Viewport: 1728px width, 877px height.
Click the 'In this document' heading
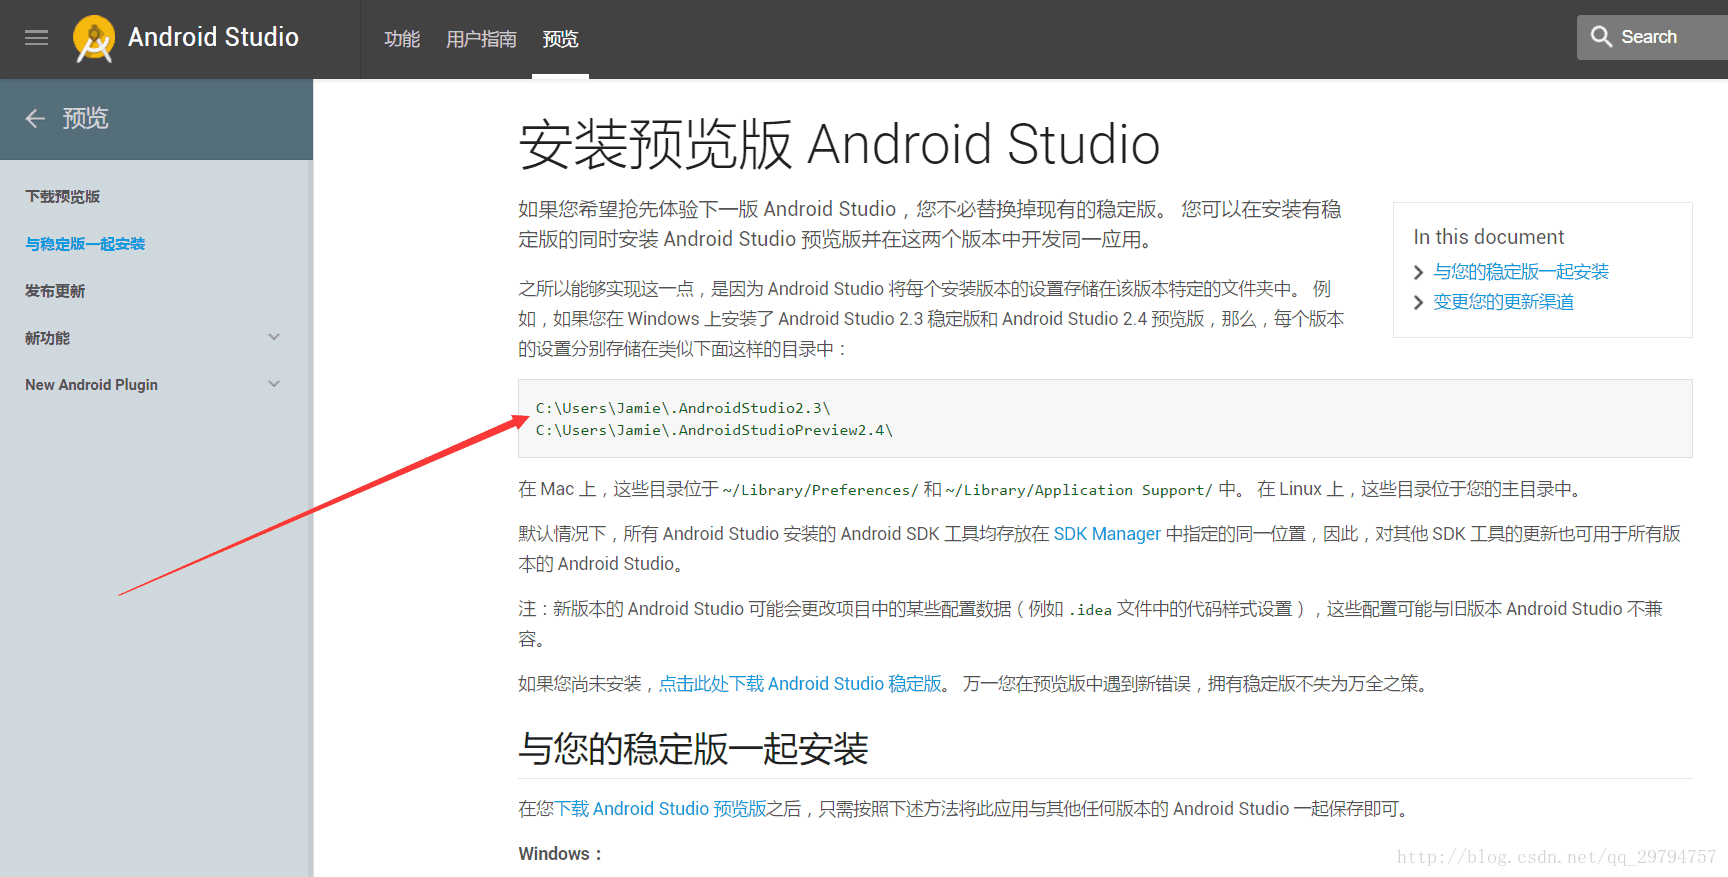tap(1488, 237)
